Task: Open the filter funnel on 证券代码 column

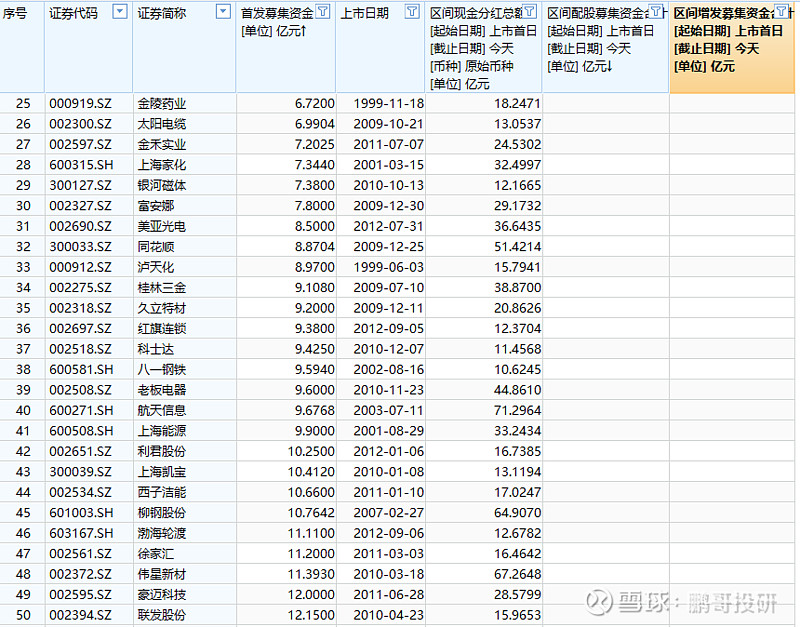Action: click(x=119, y=12)
